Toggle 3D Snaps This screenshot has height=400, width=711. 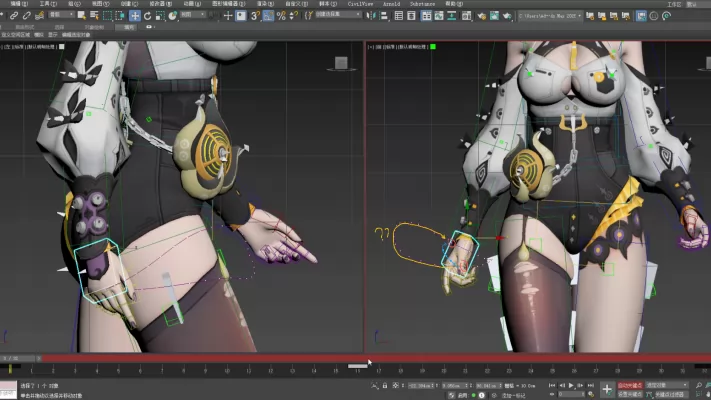click(x=255, y=16)
